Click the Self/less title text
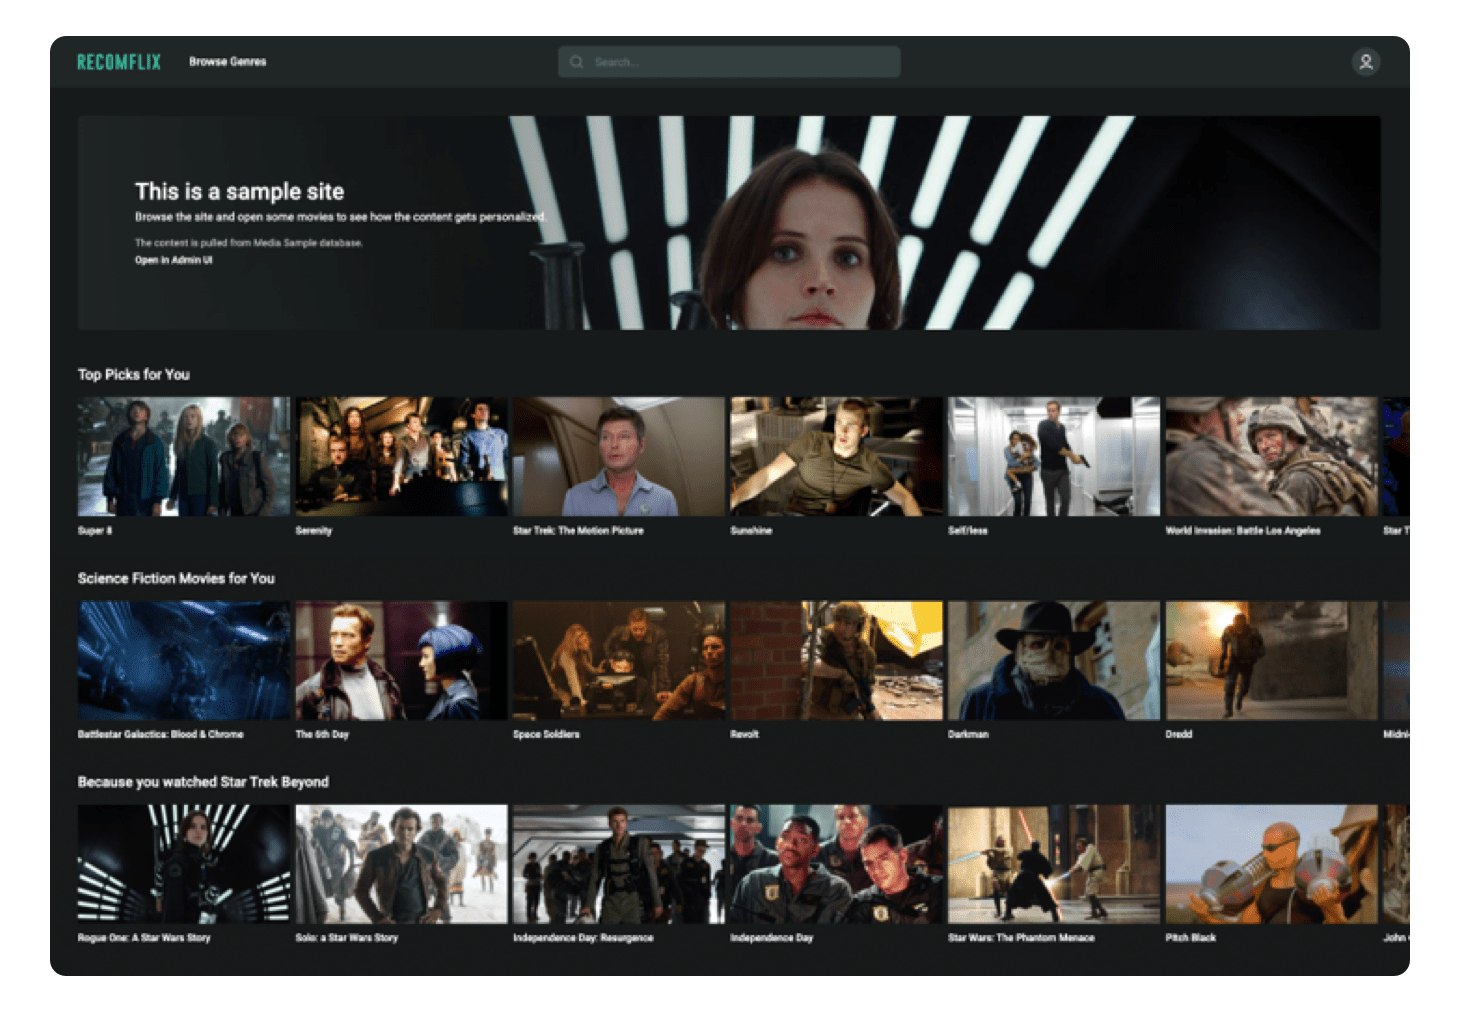This screenshot has height=1010, width=1460. coord(968,531)
